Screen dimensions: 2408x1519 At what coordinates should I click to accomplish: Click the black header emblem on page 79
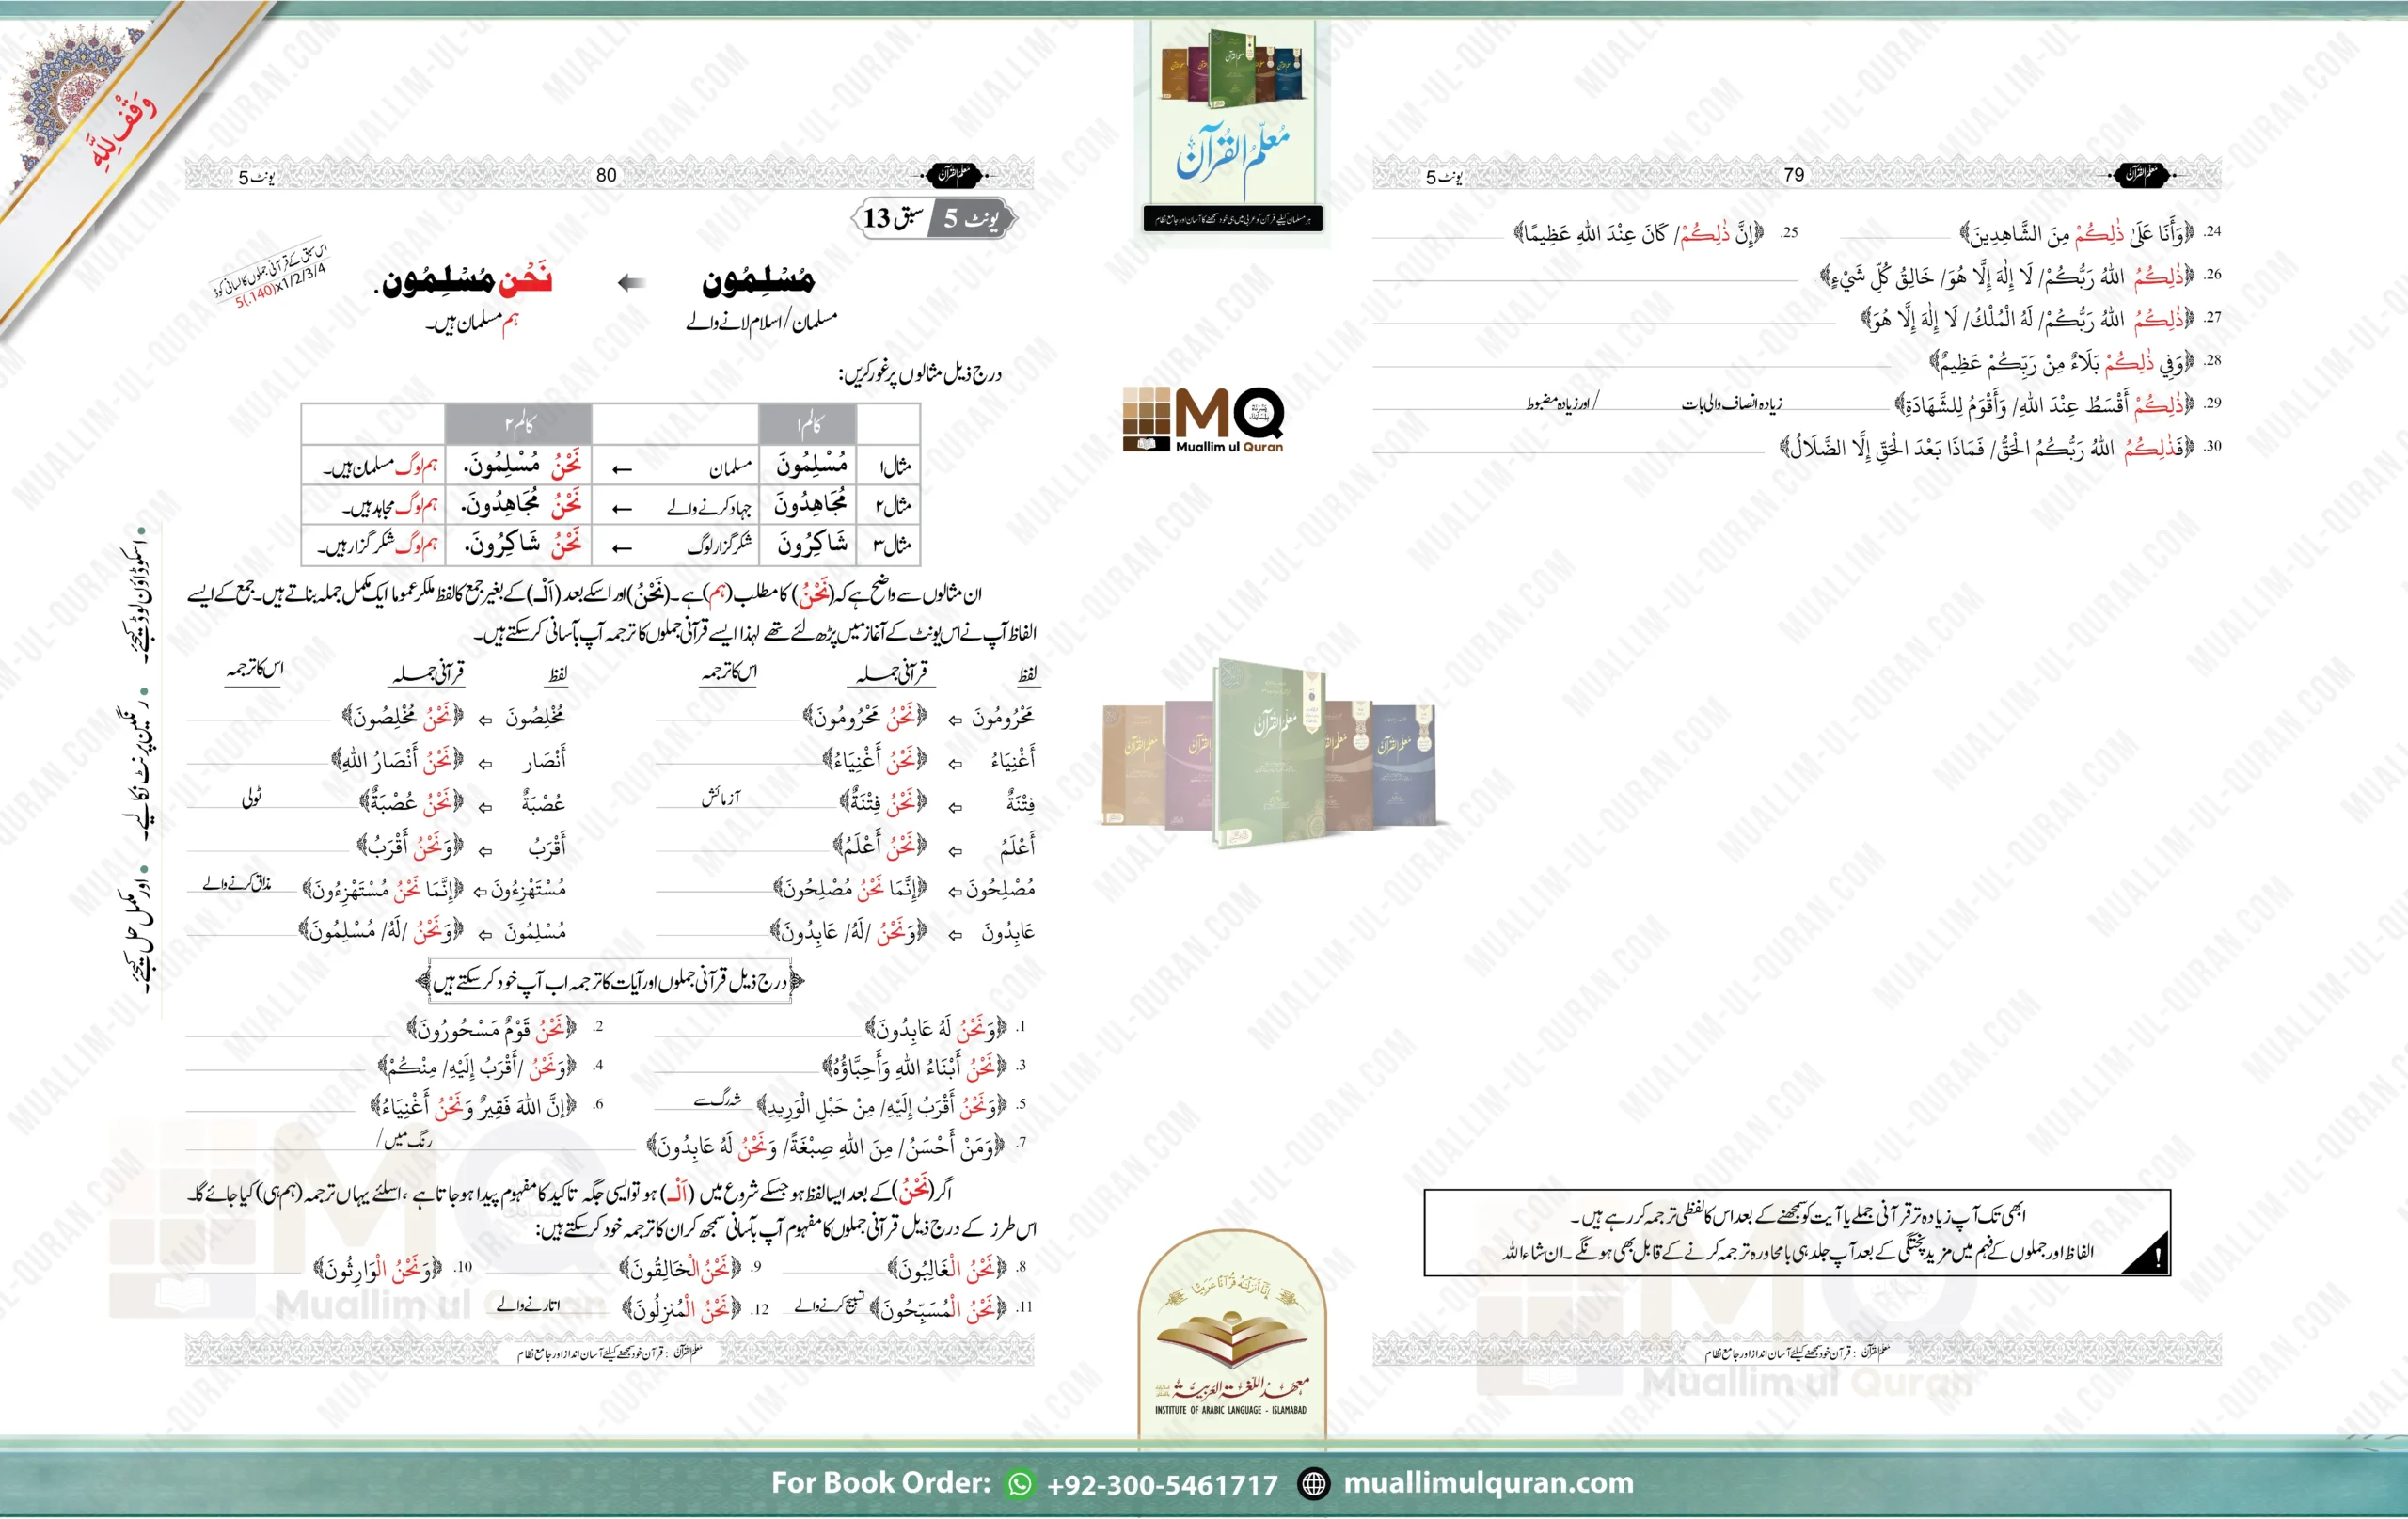[x=2140, y=174]
